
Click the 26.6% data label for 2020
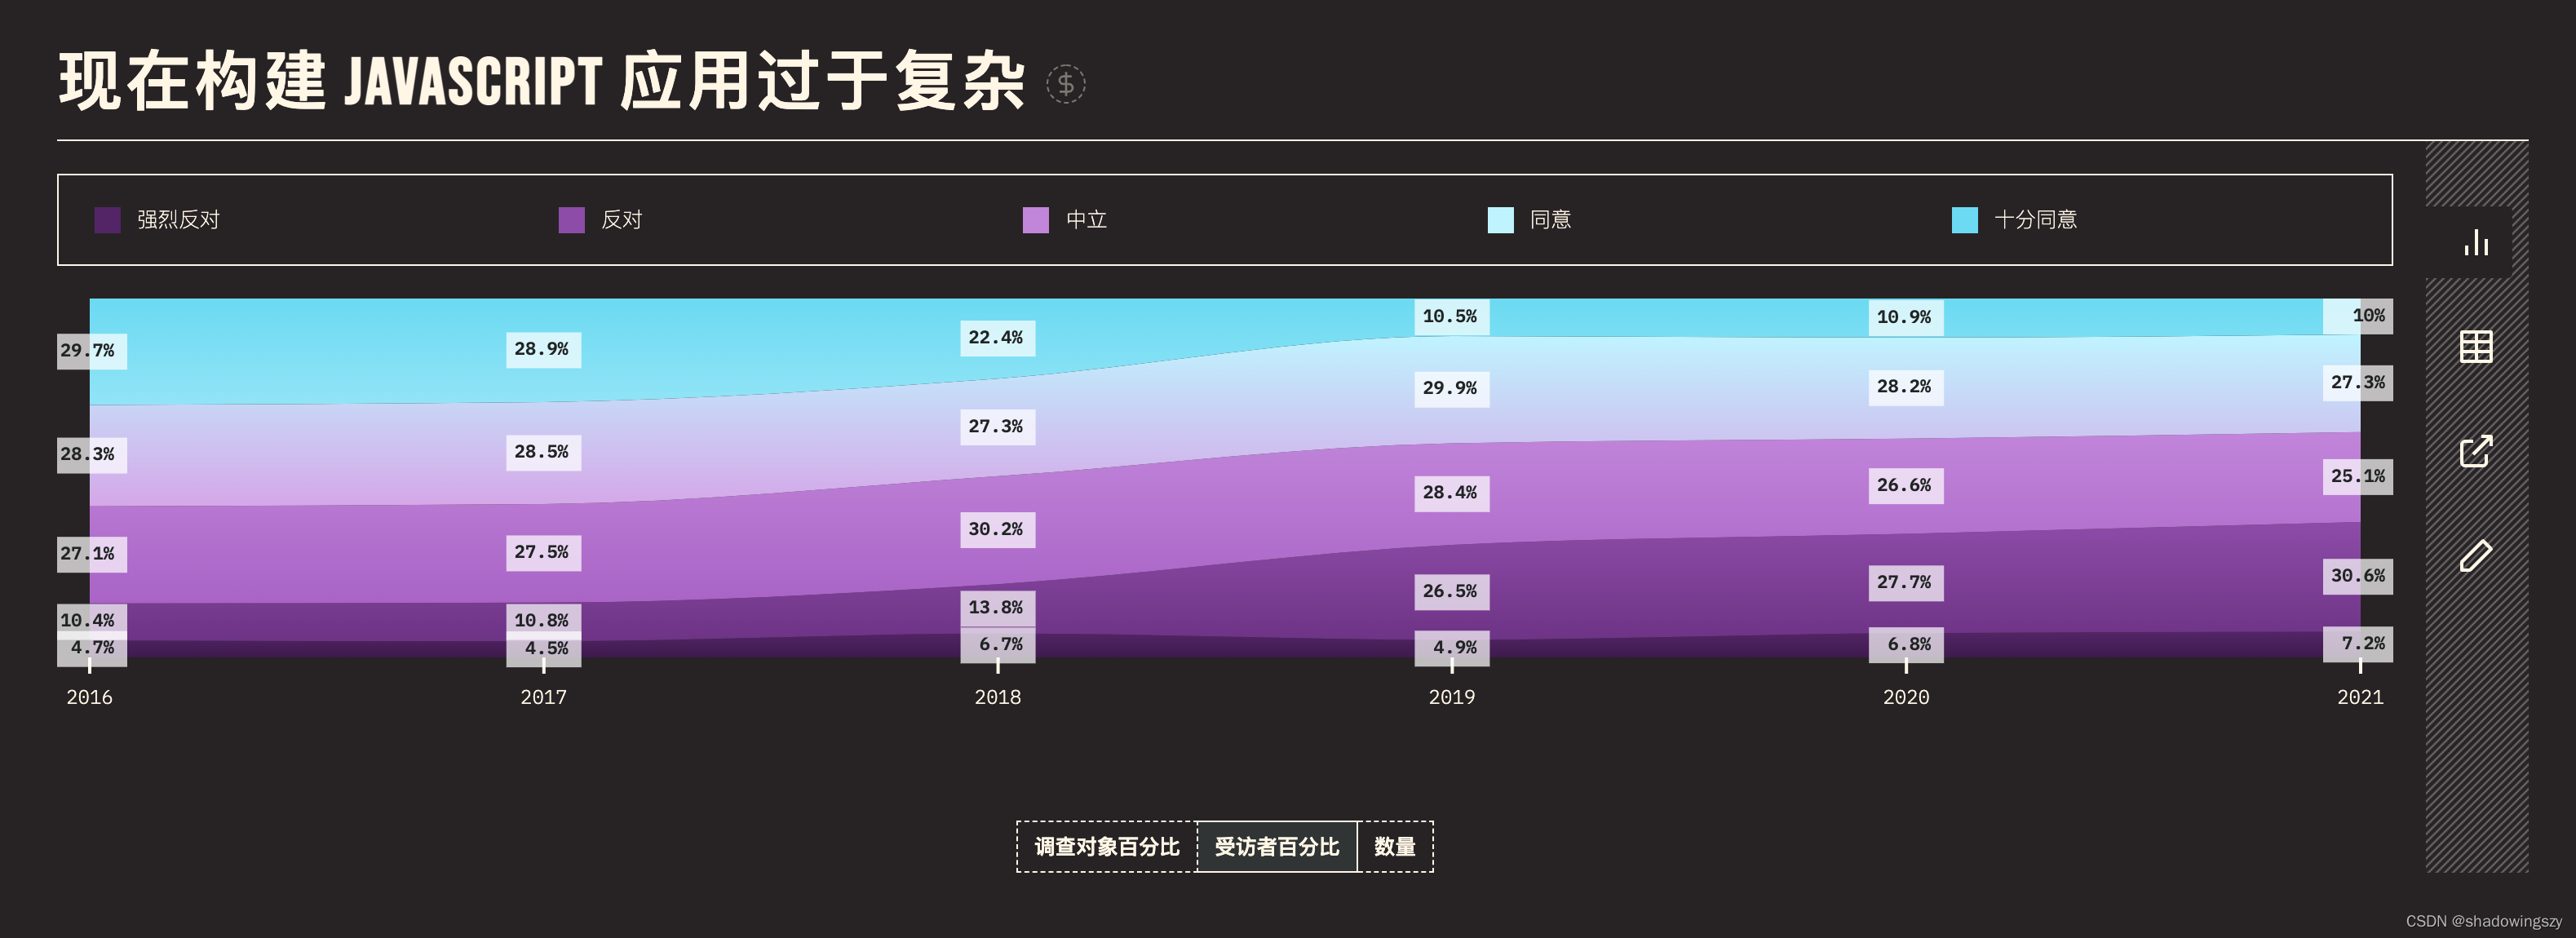(1905, 486)
